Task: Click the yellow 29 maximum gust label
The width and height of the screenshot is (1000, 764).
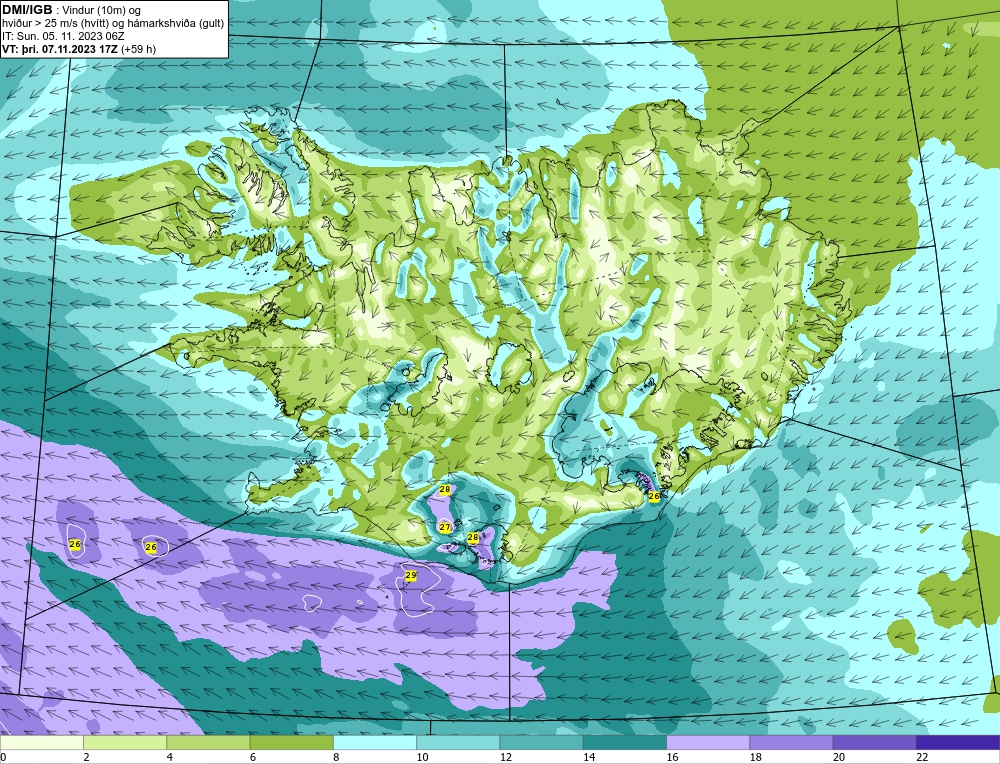Action: [411, 576]
